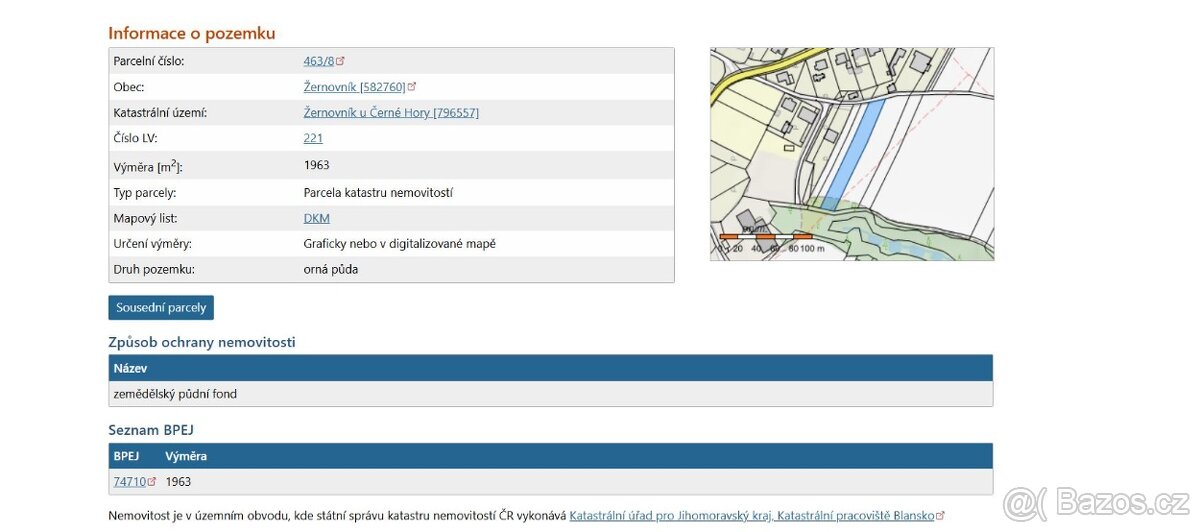Image resolution: width=1200 pixels, height=532 pixels.
Task: Click the 'Název' column header
Action: point(130,368)
